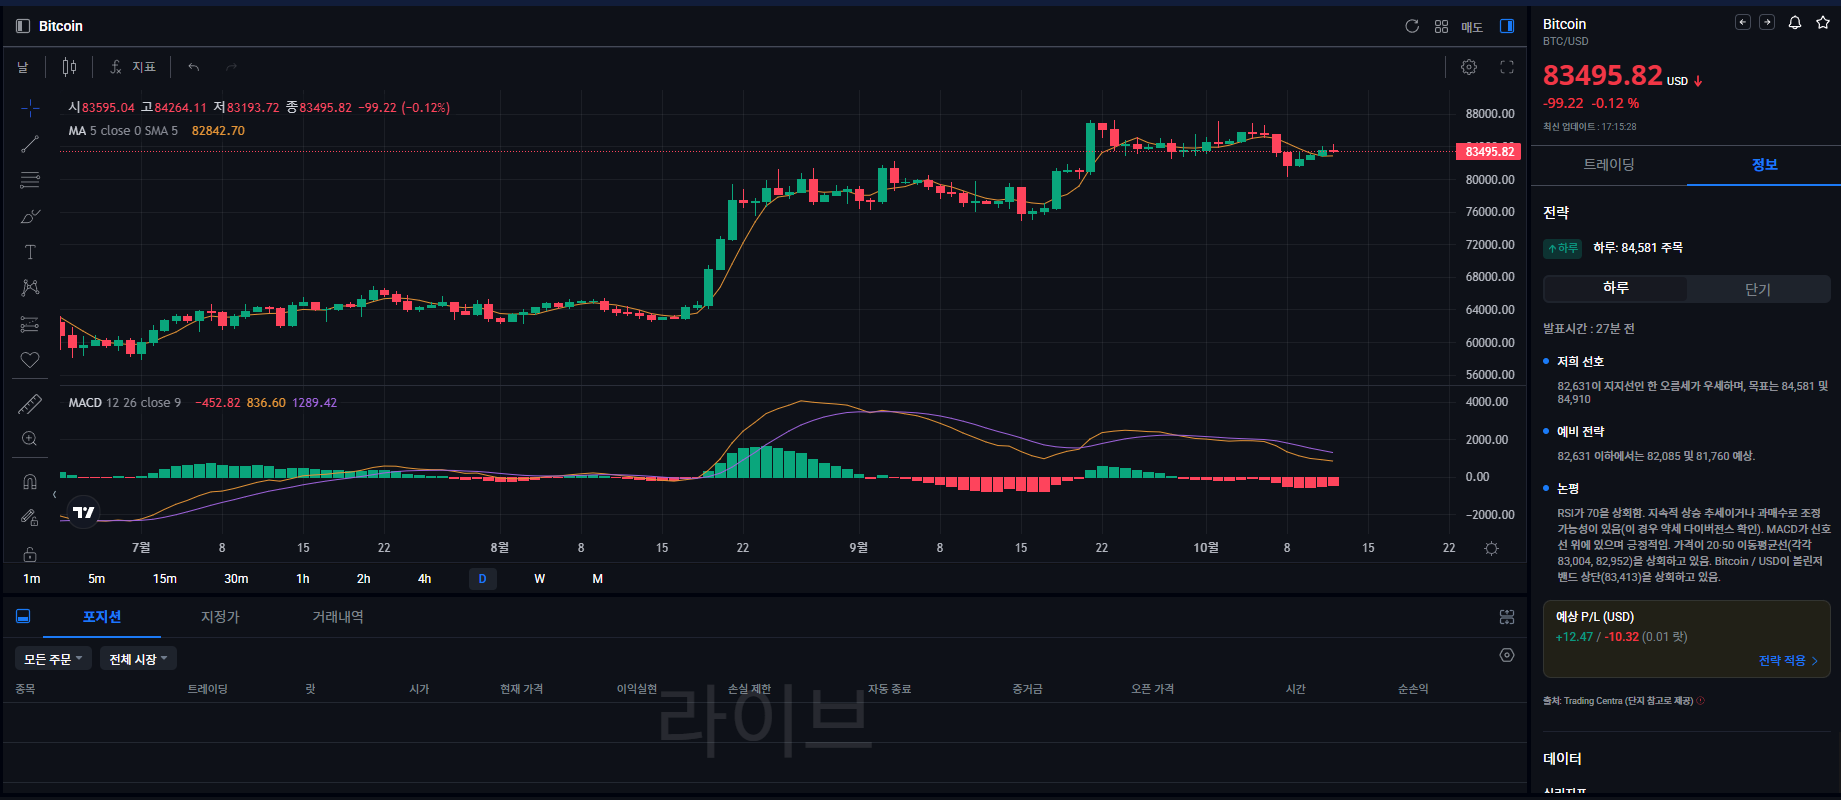1841x800 pixels.
Task: Click the 전략 적용 link
Action: point(1788,661)
